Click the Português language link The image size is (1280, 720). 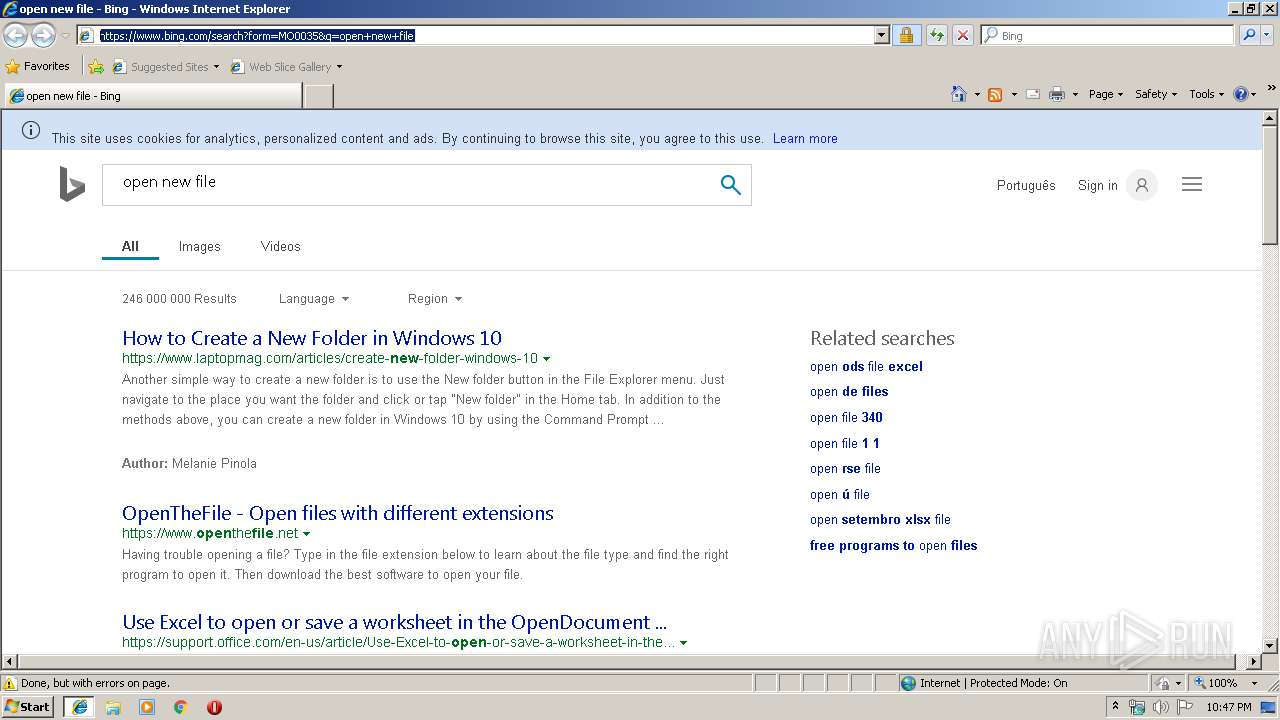tap(1026, 185)
